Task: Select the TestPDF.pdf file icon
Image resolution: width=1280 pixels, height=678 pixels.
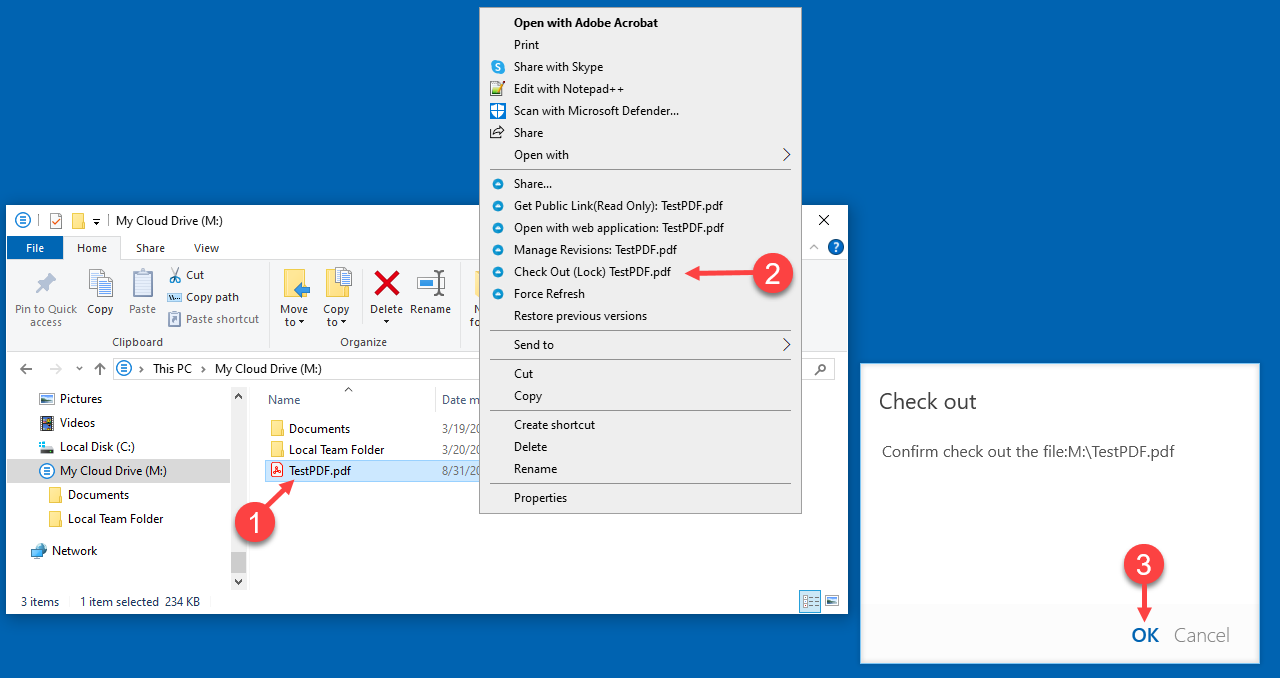Action: pos(277,471)
